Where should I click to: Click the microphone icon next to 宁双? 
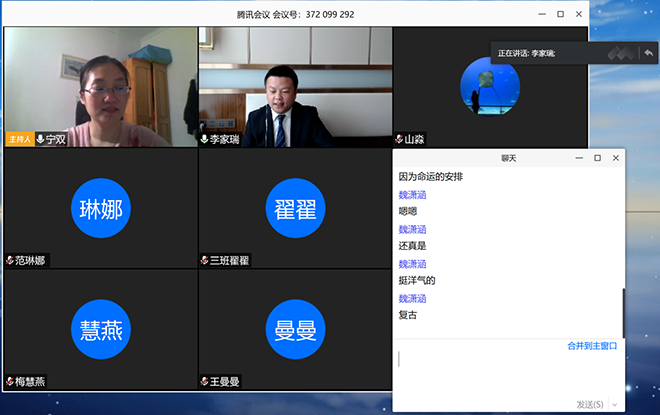coord(40,139)
